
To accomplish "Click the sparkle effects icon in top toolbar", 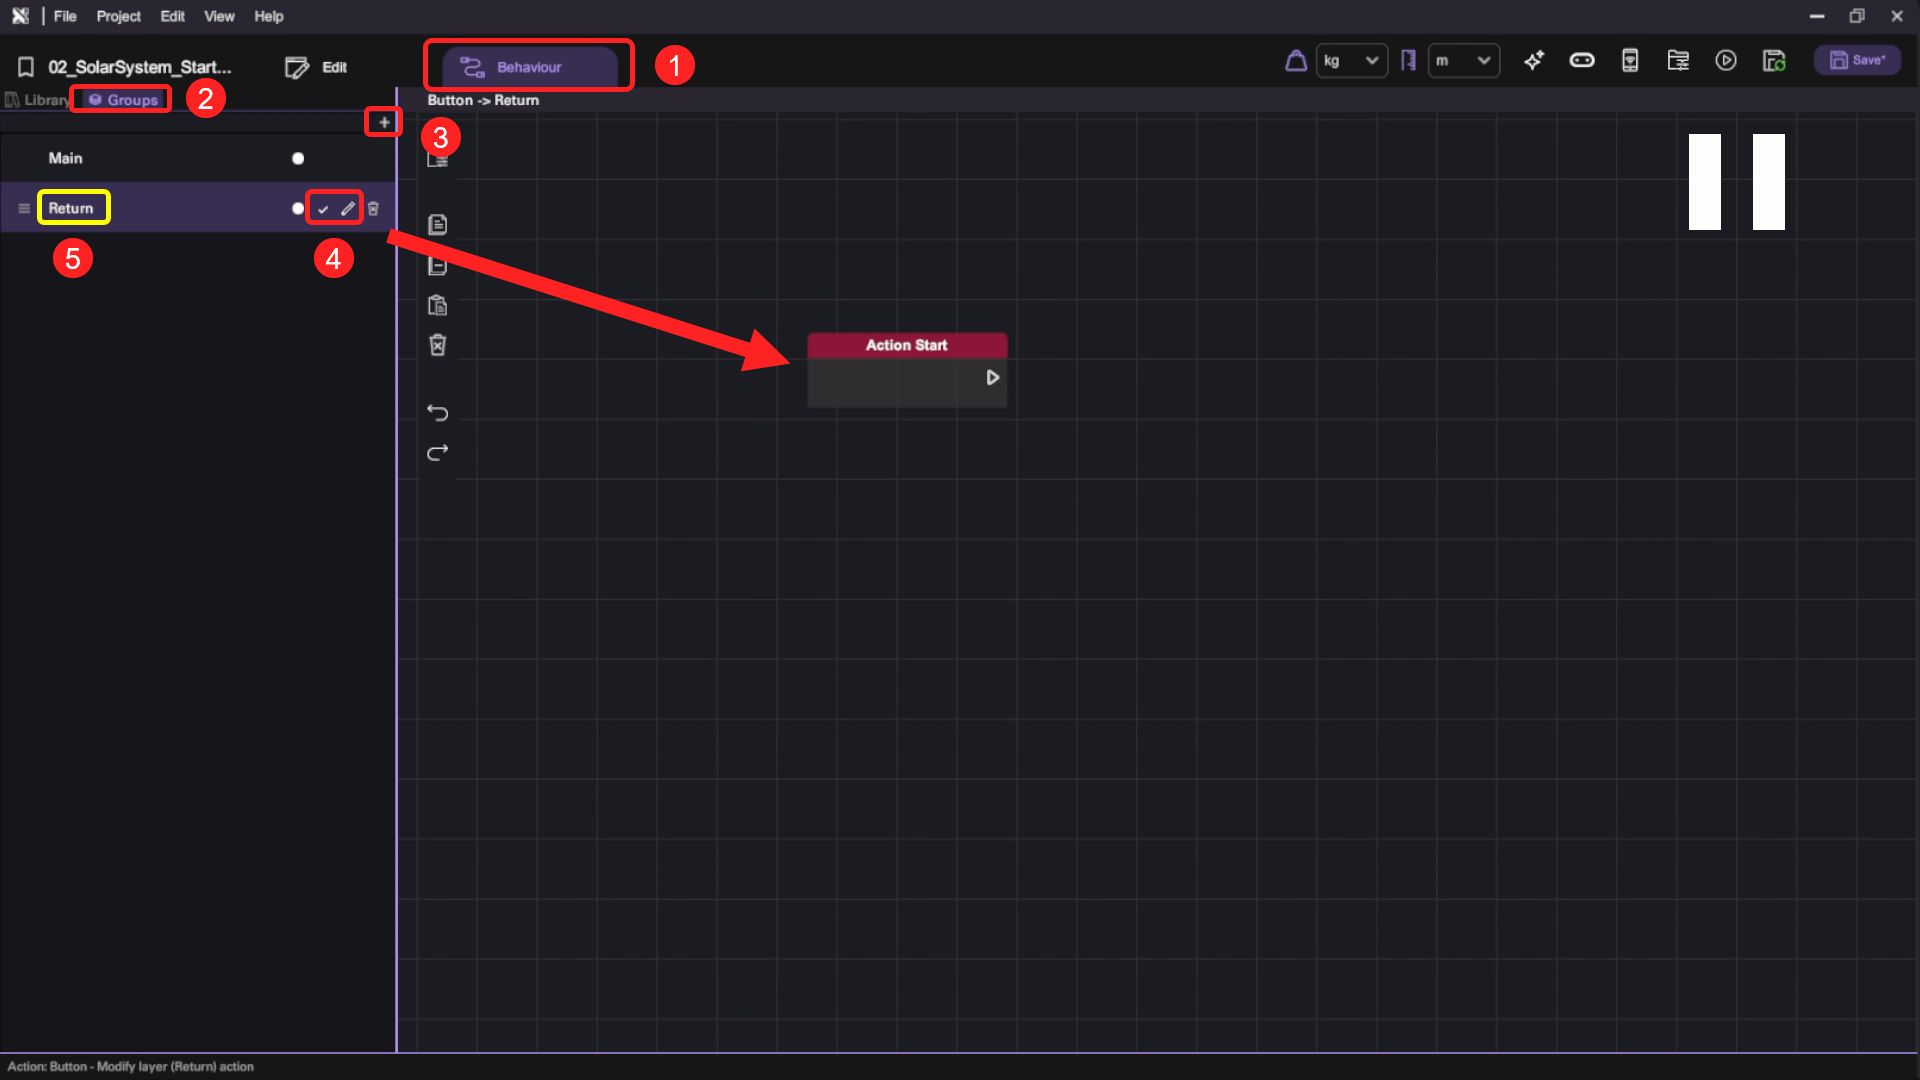I will pos(1534,61).
